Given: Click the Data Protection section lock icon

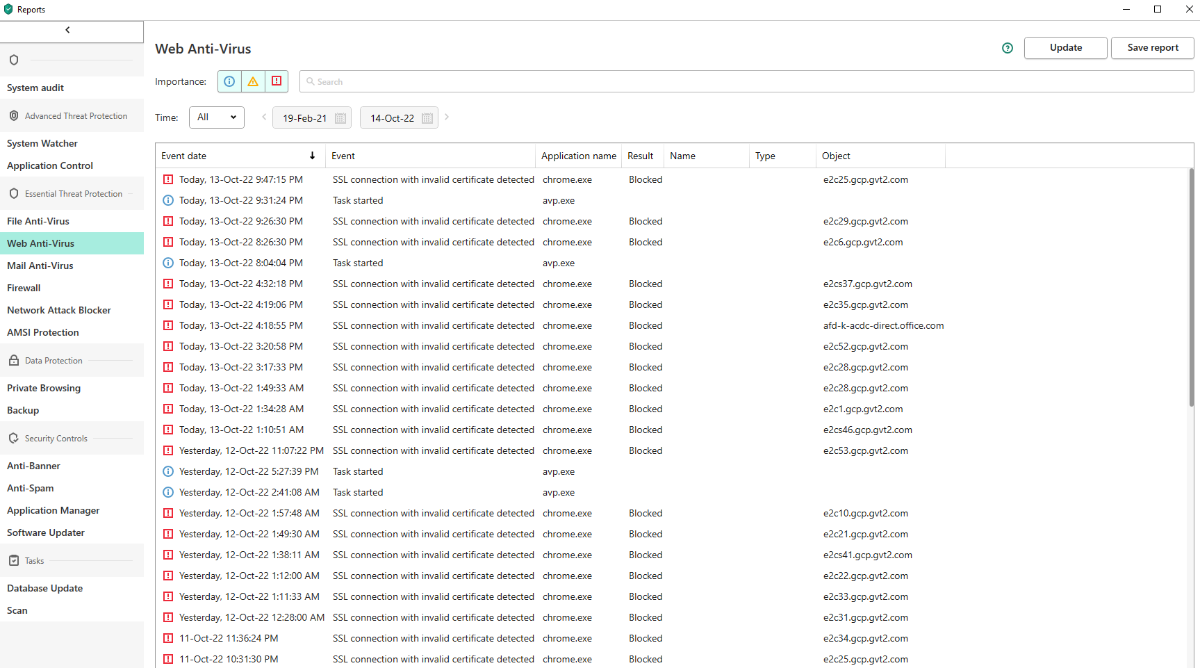Looking at the screenshot, I should tap(14, 361).
